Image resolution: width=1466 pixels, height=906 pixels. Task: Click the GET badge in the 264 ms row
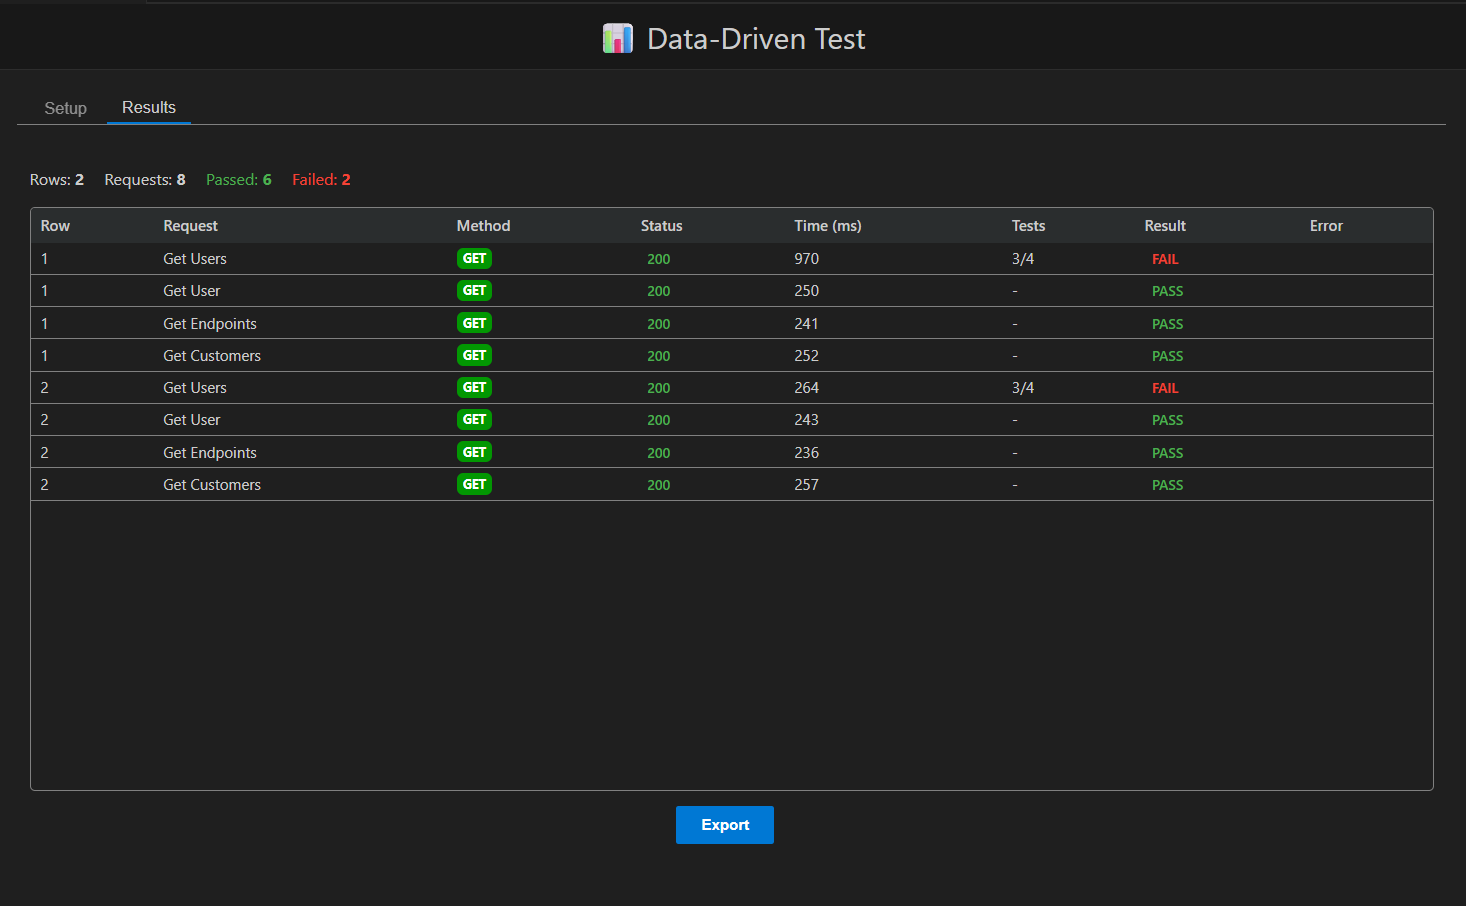(x=474, y=387)
